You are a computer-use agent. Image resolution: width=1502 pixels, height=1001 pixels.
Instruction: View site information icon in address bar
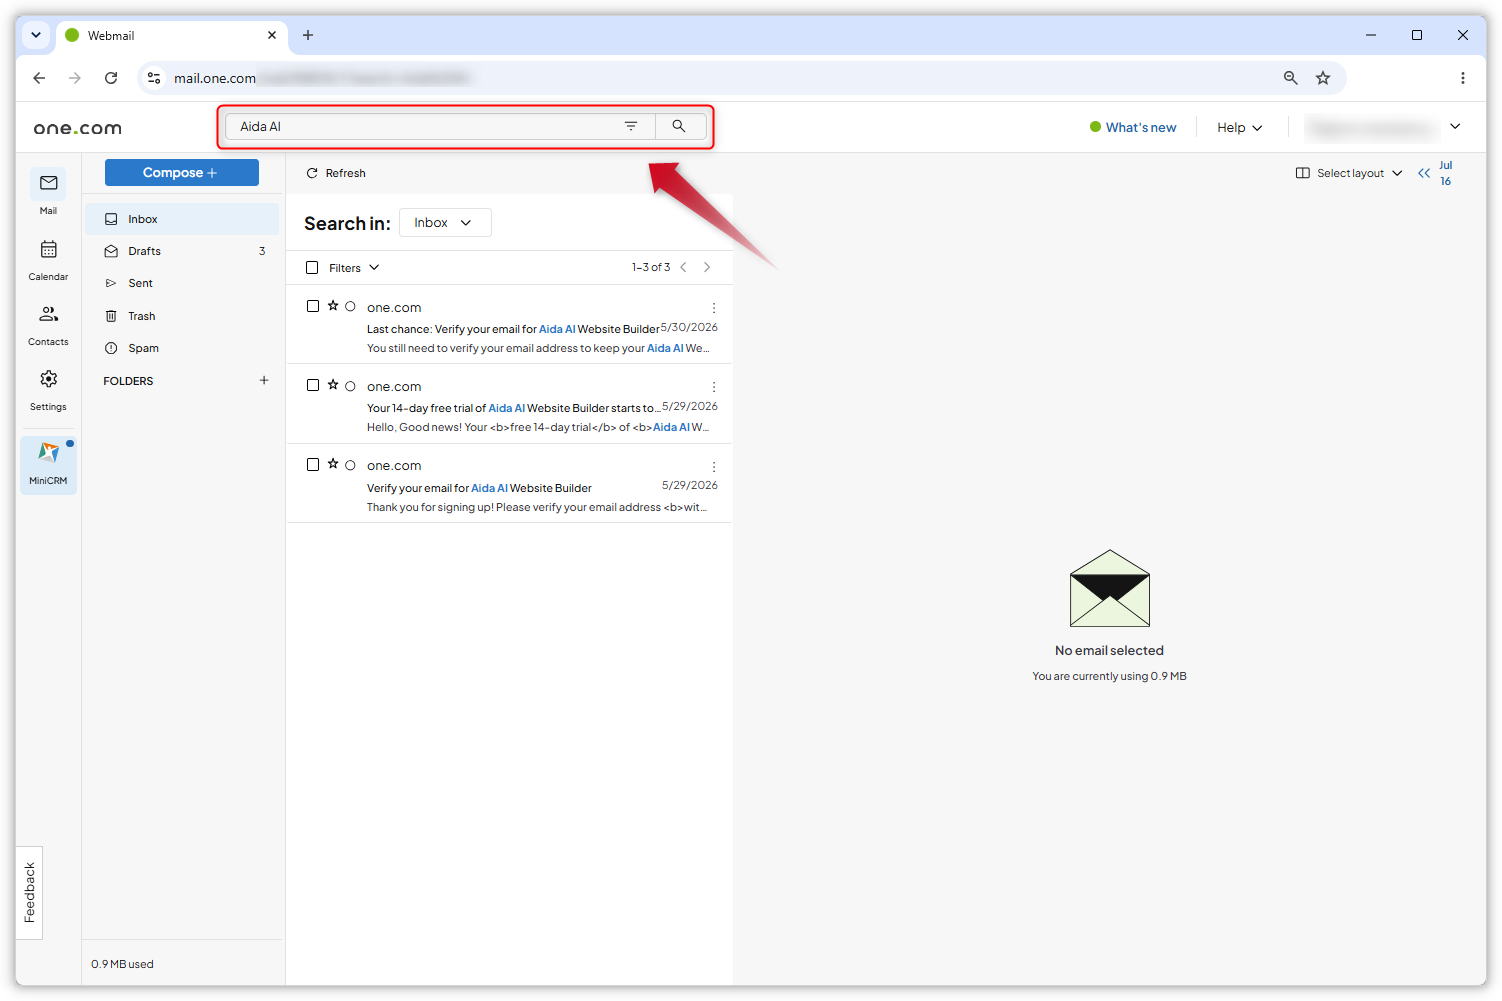[x=154, y=78]
